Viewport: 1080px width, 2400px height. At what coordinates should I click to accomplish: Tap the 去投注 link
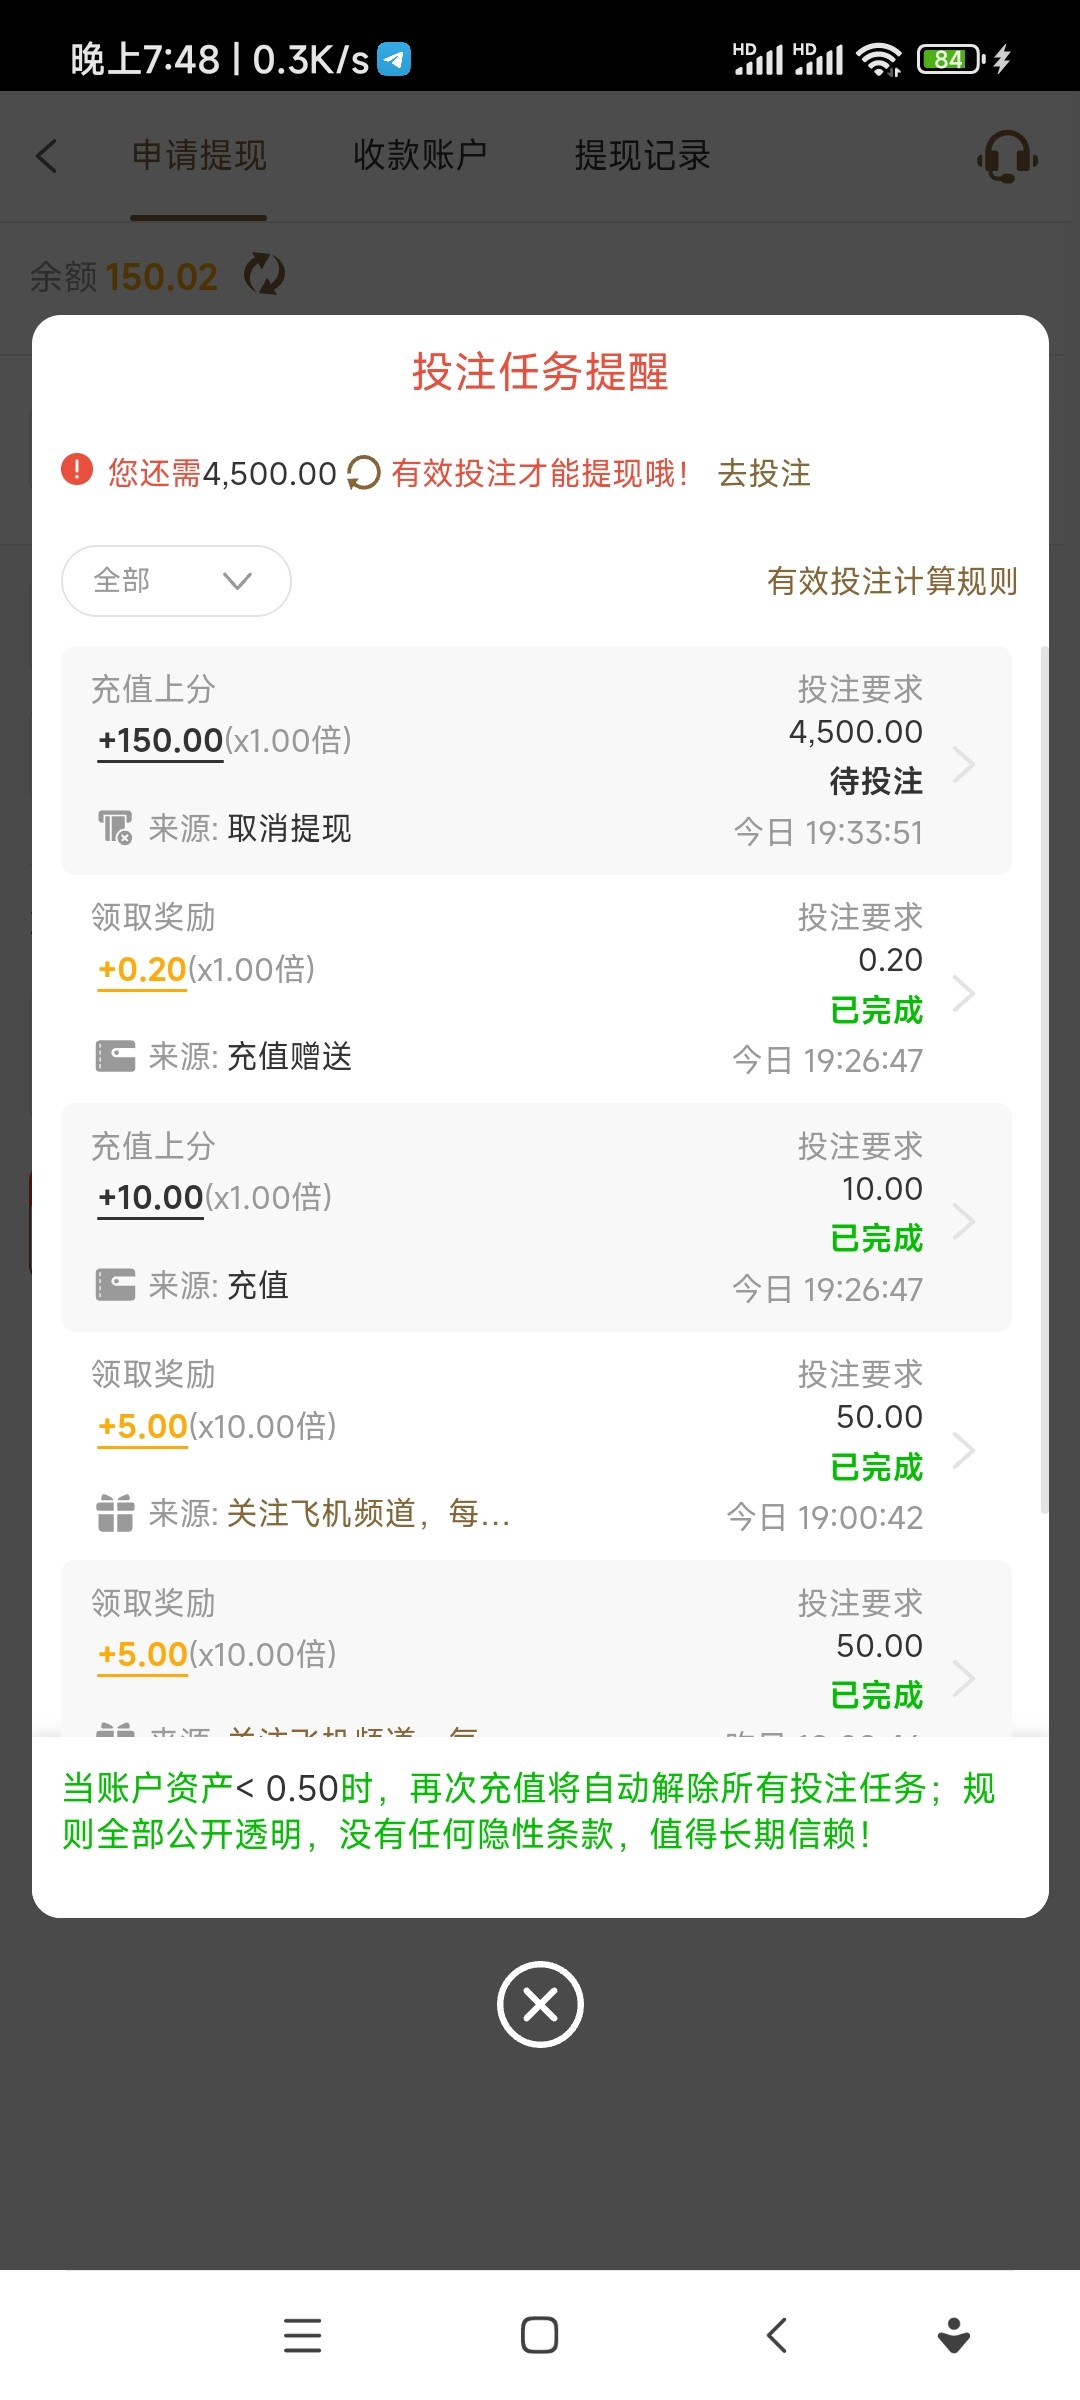(764, 473)
